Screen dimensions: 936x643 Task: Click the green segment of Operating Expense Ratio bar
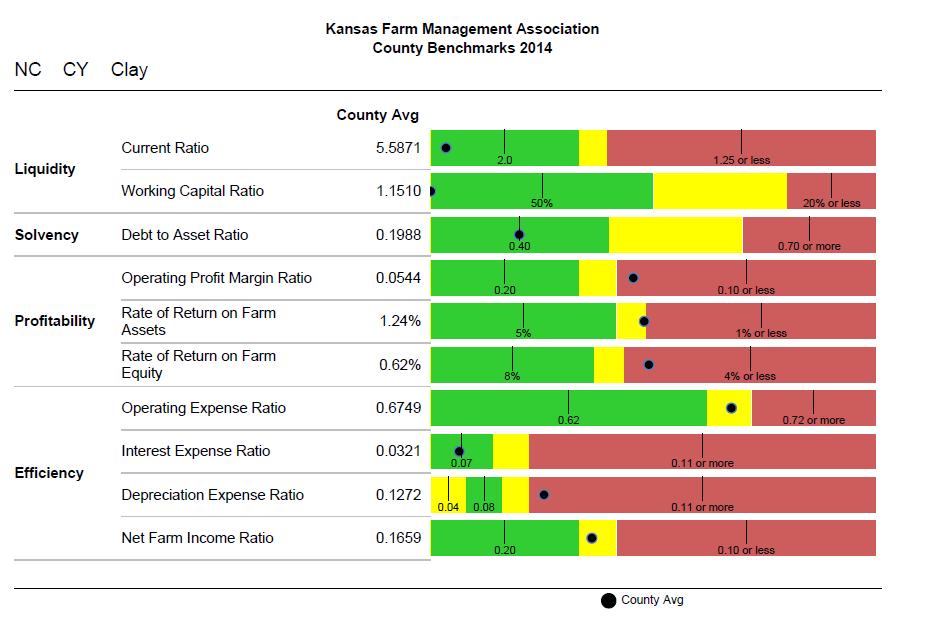(568, 408)
